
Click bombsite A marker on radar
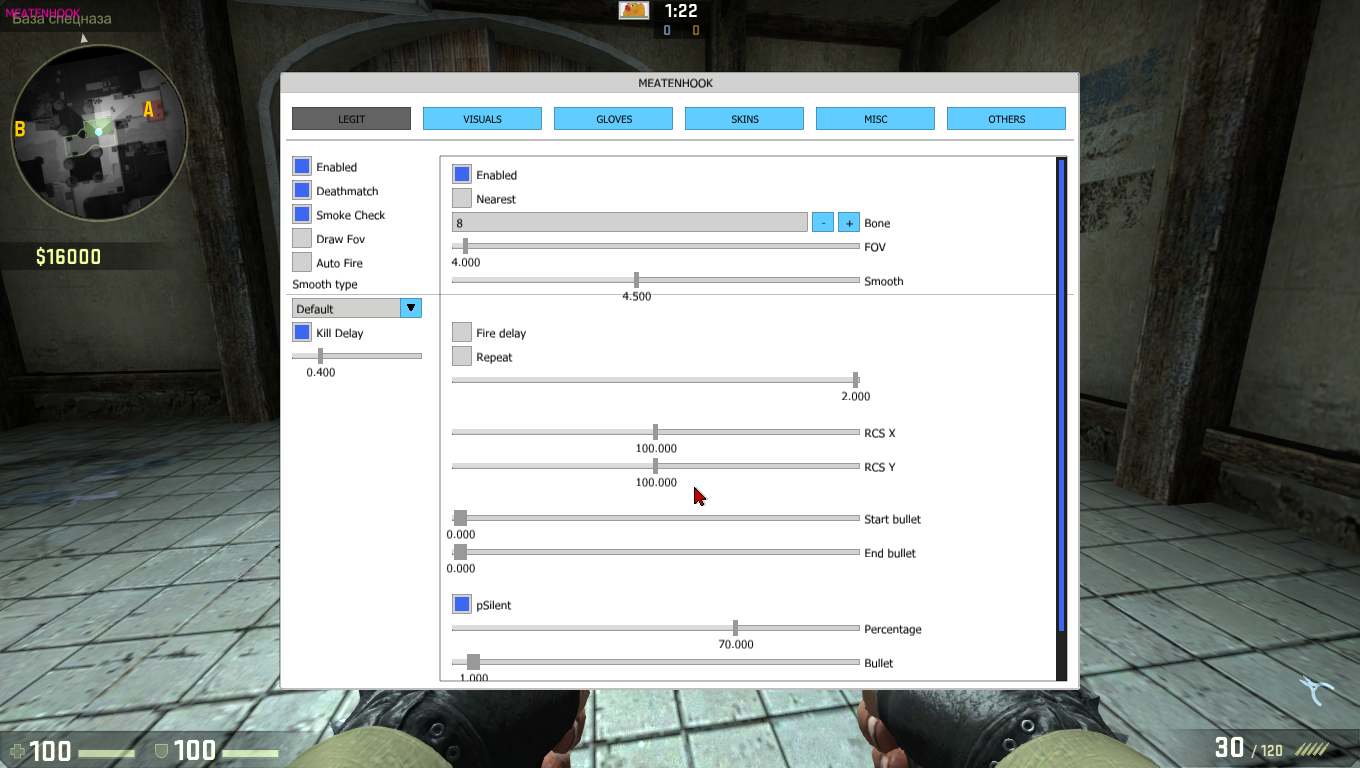[x=149, y=110]
